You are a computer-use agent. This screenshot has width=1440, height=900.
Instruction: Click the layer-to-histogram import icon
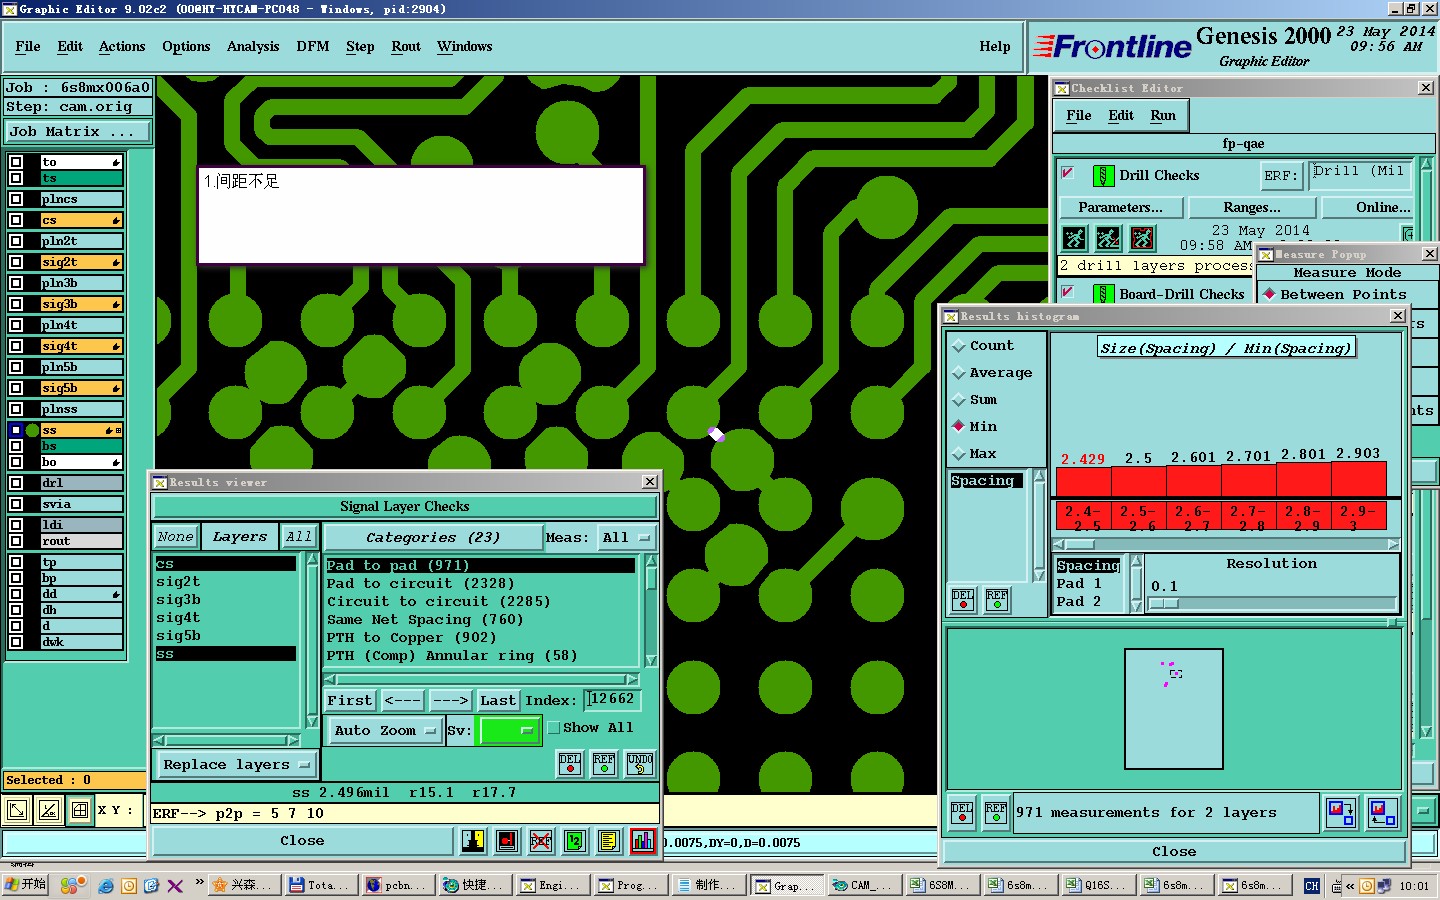pos(1383,812)
